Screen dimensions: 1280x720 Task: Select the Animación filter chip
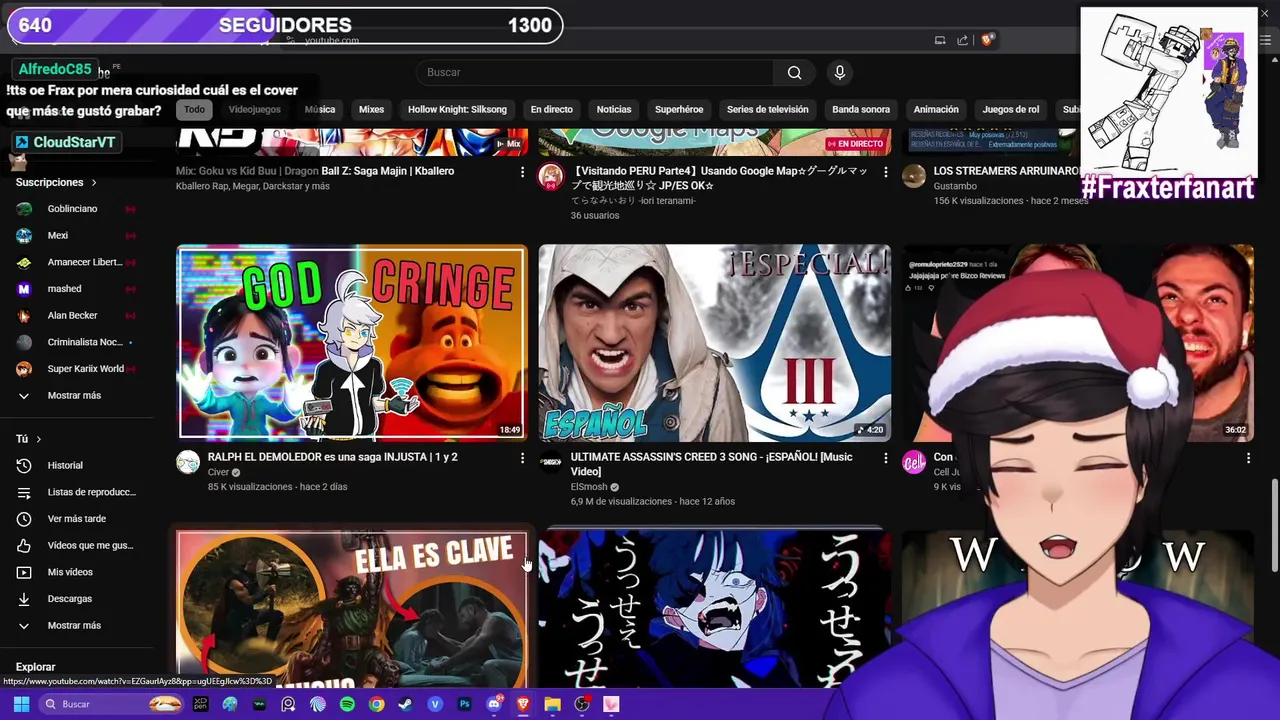tap(936, 109)
